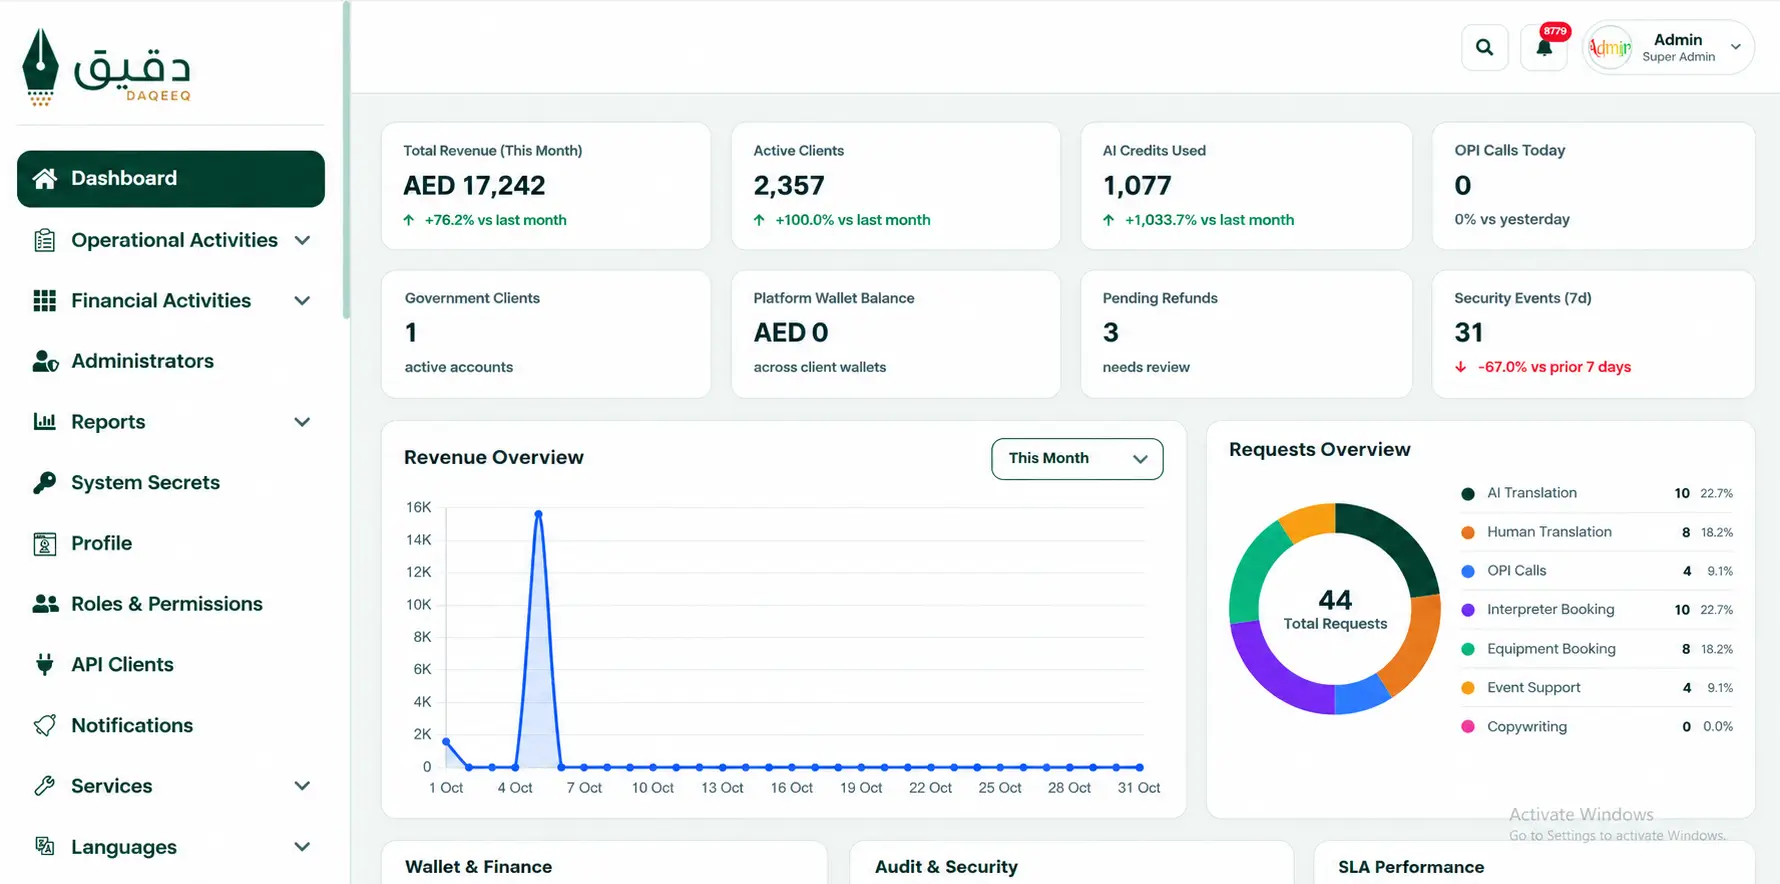Screen dimensions: 1780x884
Task: Open Roles & Permissions page
Action: 171,604
